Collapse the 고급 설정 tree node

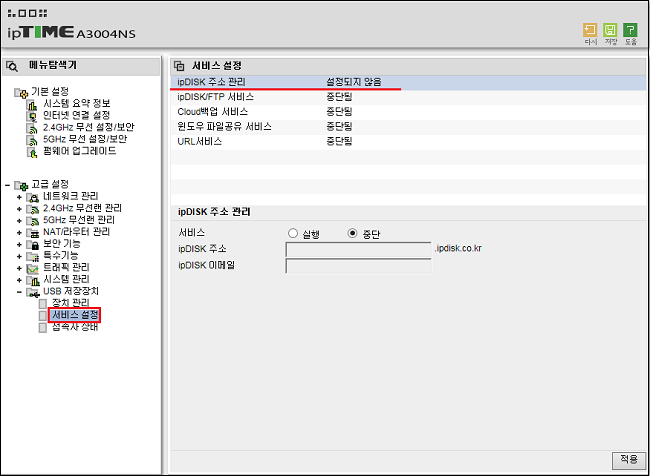(7, 185)
